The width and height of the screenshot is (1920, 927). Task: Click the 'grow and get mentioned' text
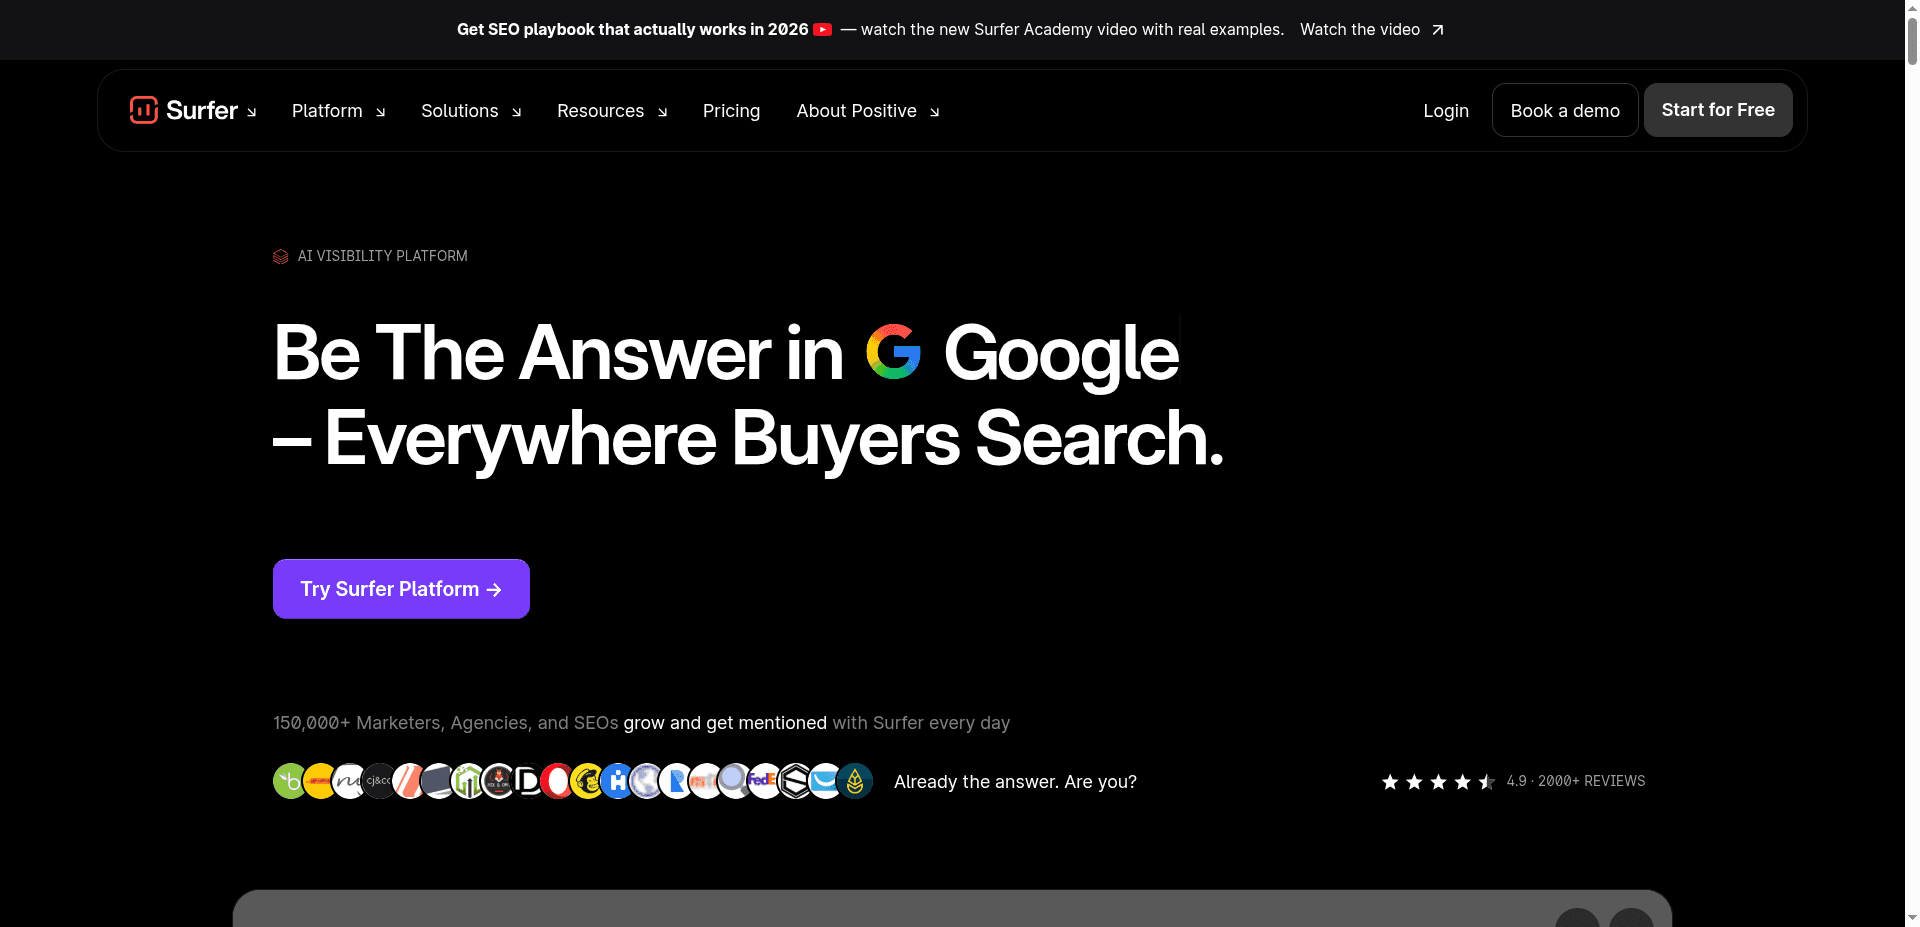point(725,723)
